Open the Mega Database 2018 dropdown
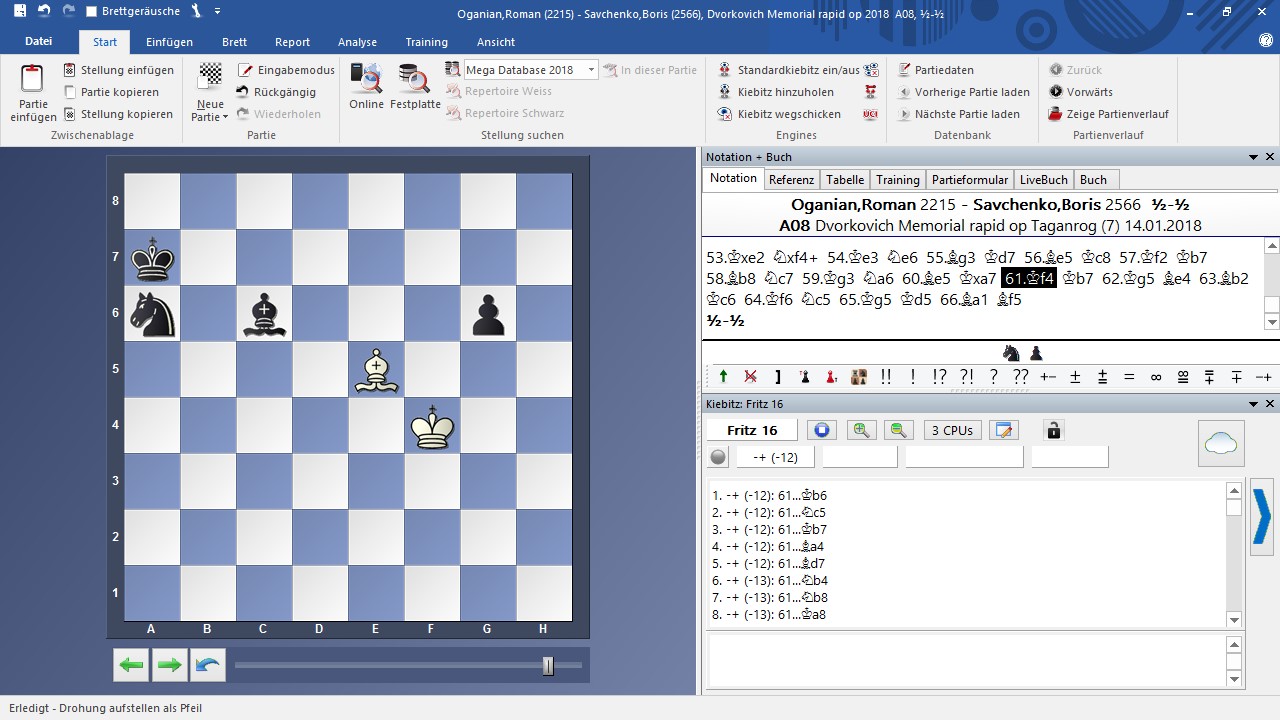 pyautogui.click(x=591, y=70)
